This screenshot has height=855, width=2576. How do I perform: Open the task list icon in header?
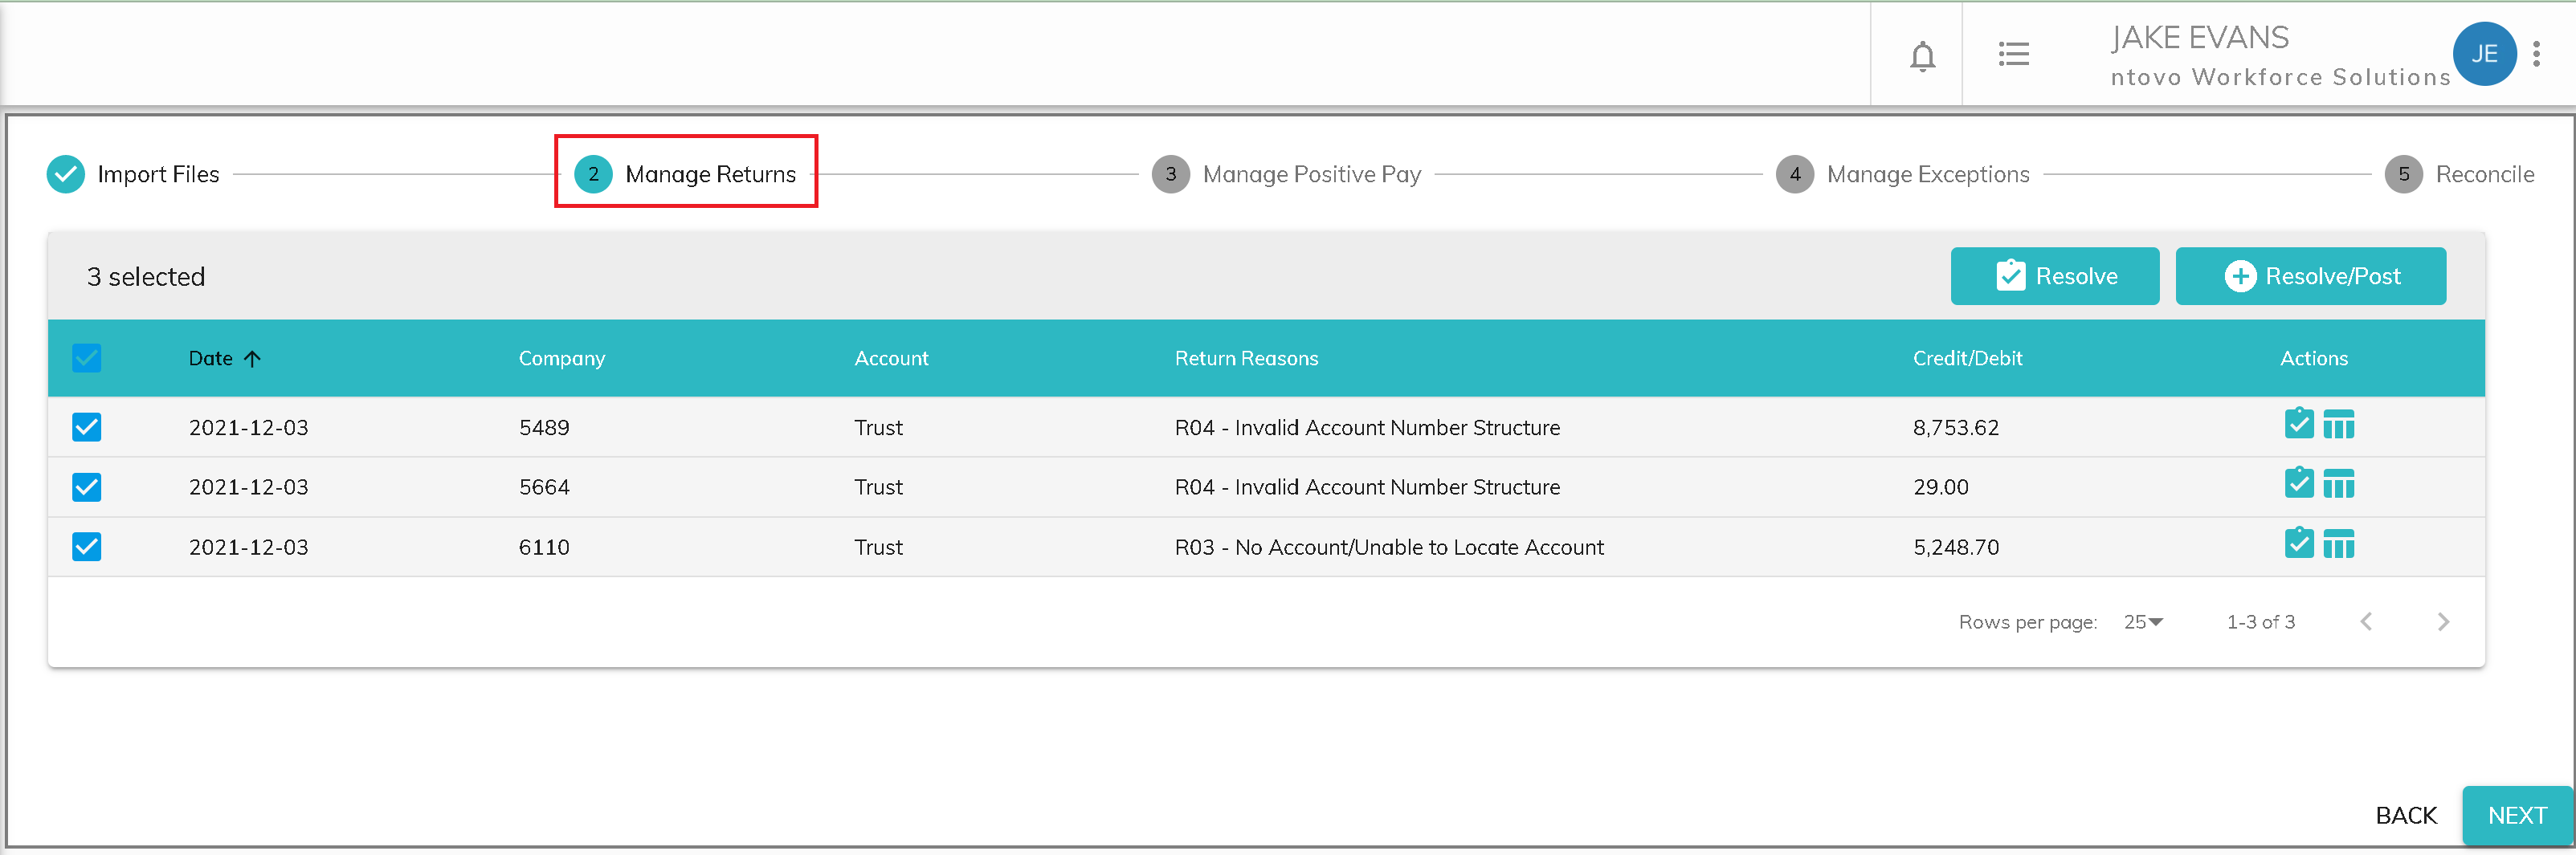[2013, 54]
